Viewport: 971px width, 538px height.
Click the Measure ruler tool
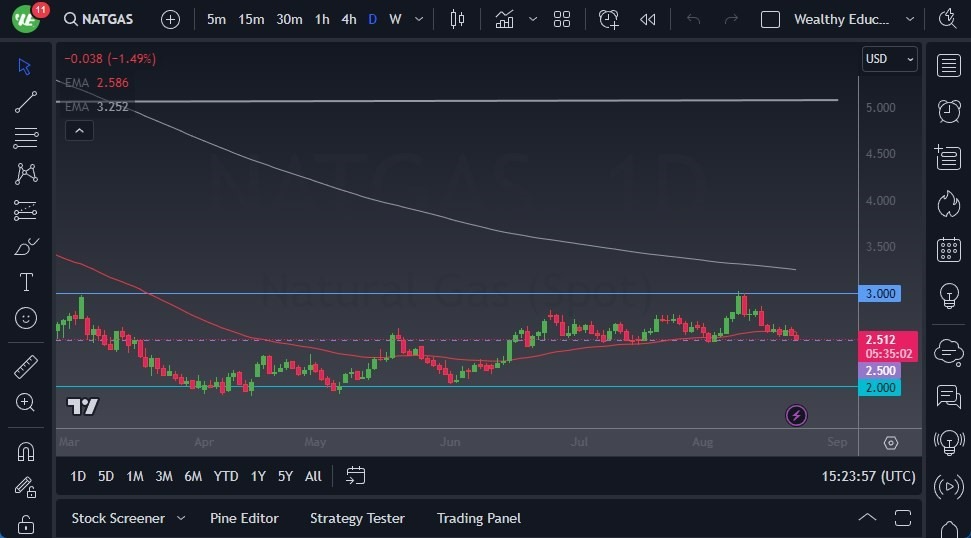26,367
